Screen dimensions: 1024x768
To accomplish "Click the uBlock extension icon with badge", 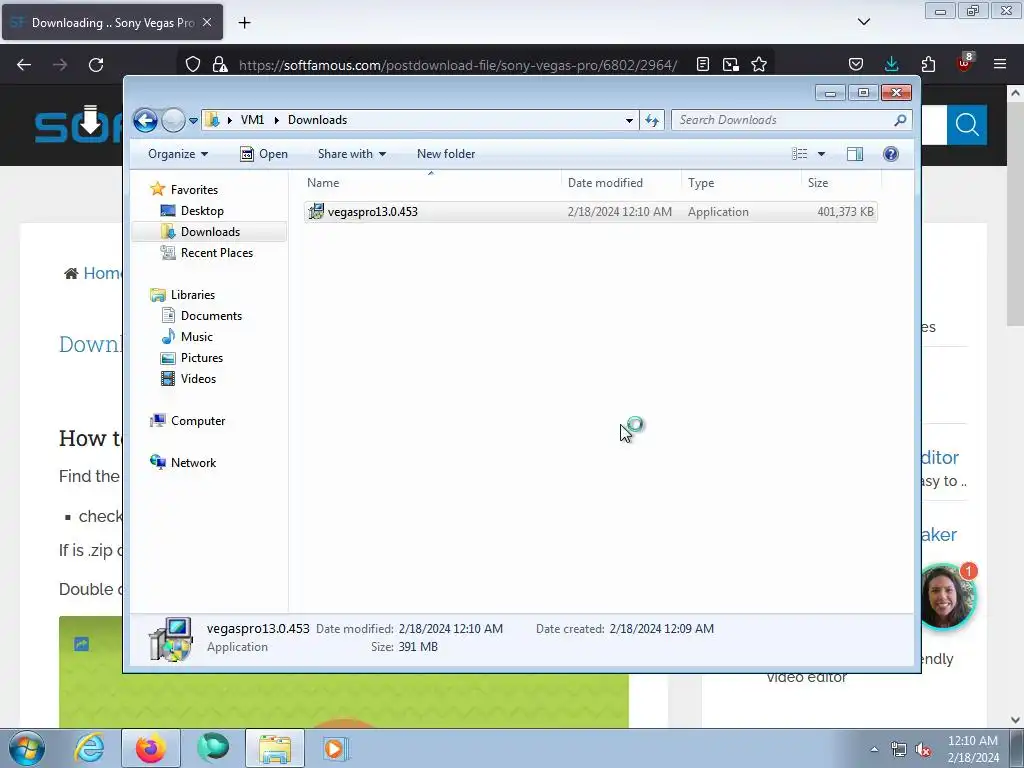I will 965,63.
